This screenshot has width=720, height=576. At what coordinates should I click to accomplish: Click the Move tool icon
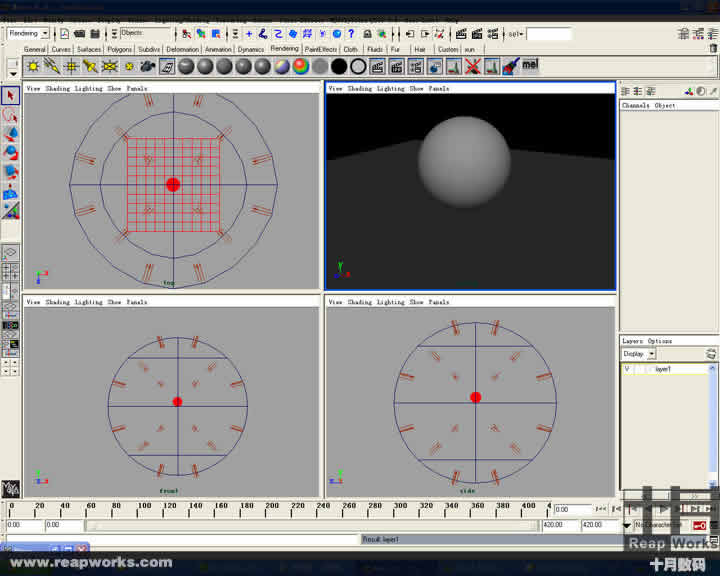click(x=11, y=134)
